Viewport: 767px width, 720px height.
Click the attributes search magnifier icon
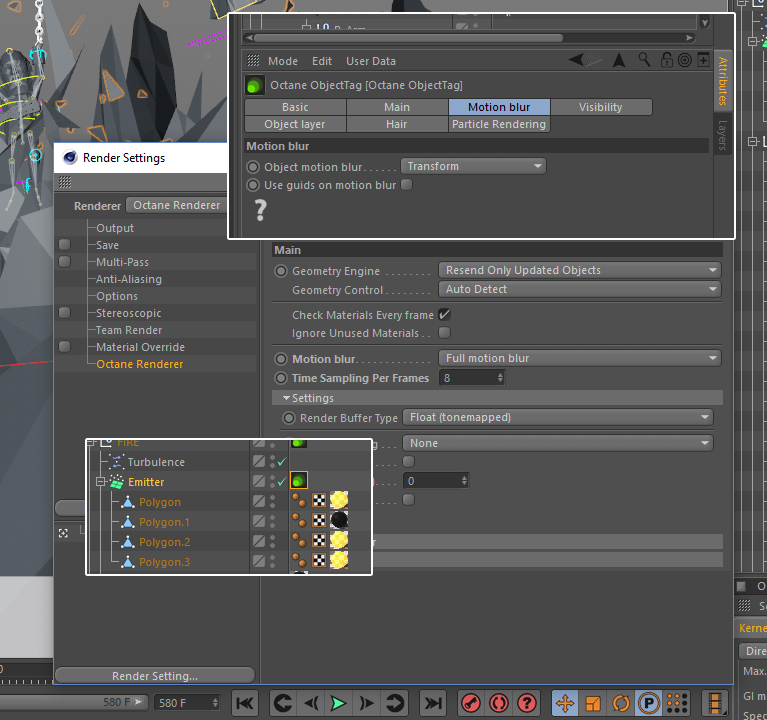644,60
